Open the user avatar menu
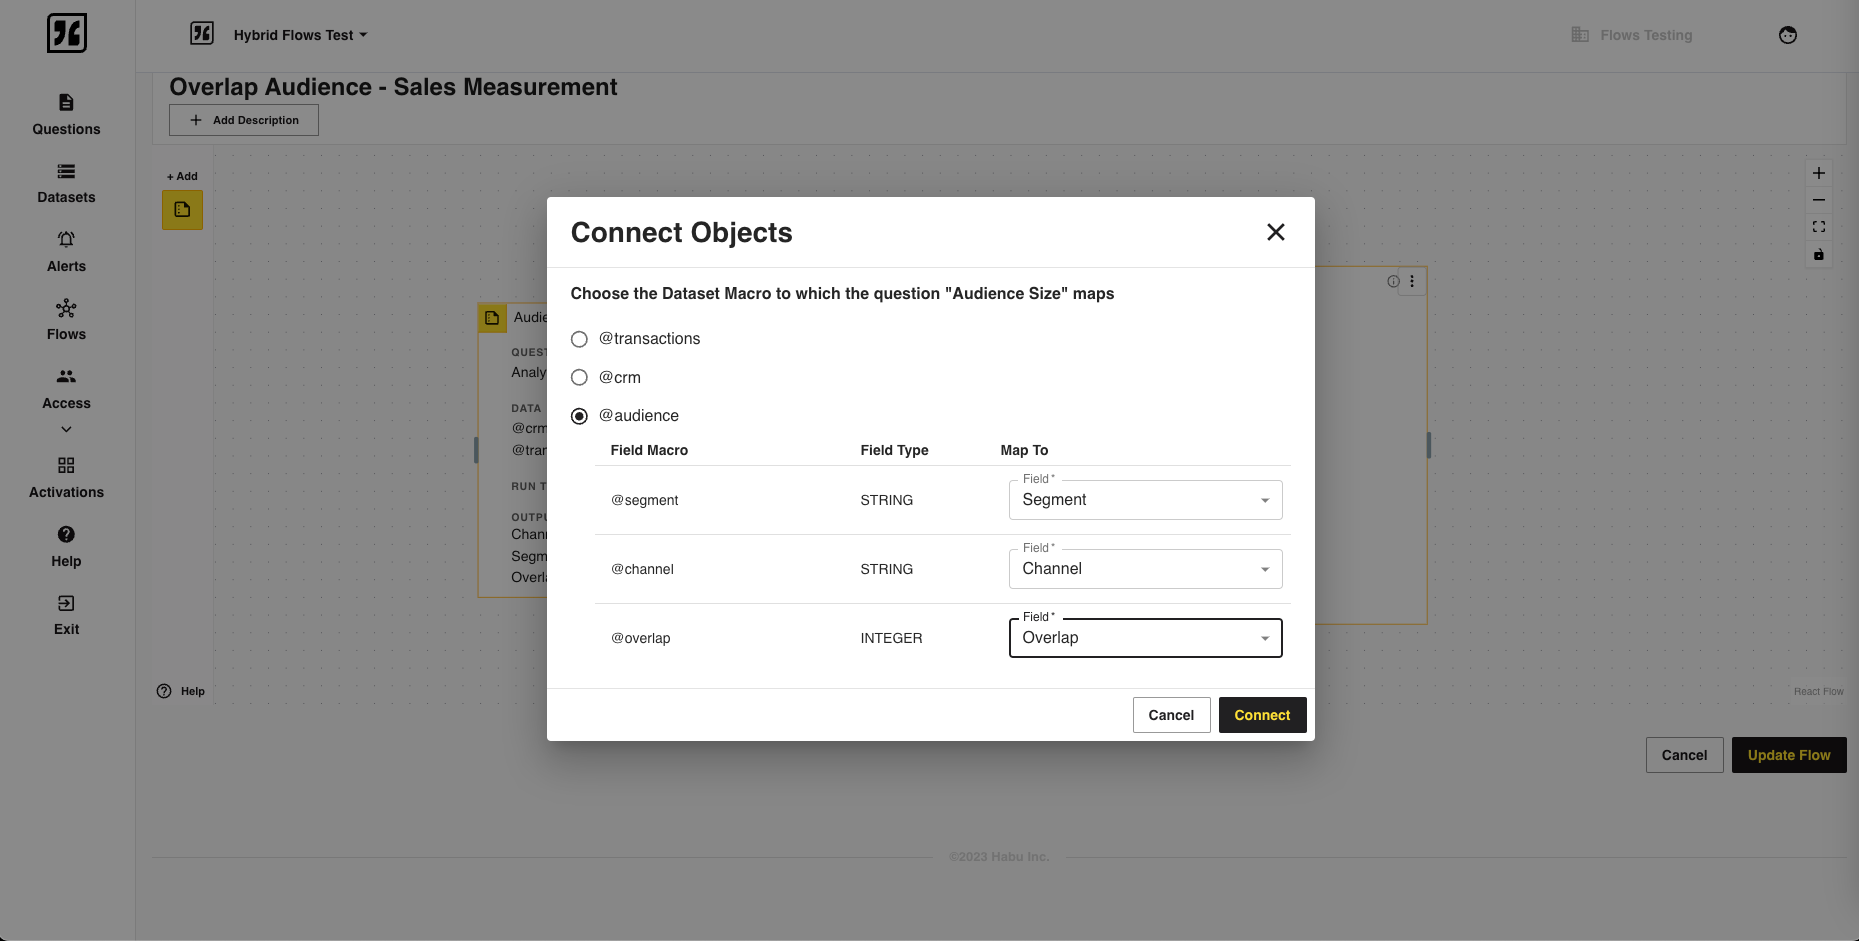The image size is (1859, 941). 1788,35
